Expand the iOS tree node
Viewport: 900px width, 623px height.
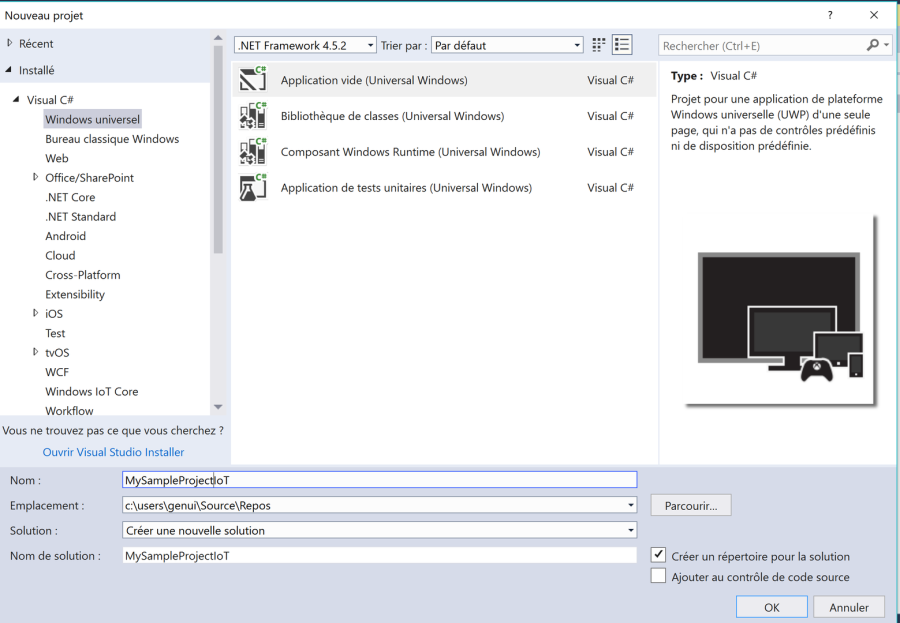[36, 313]
